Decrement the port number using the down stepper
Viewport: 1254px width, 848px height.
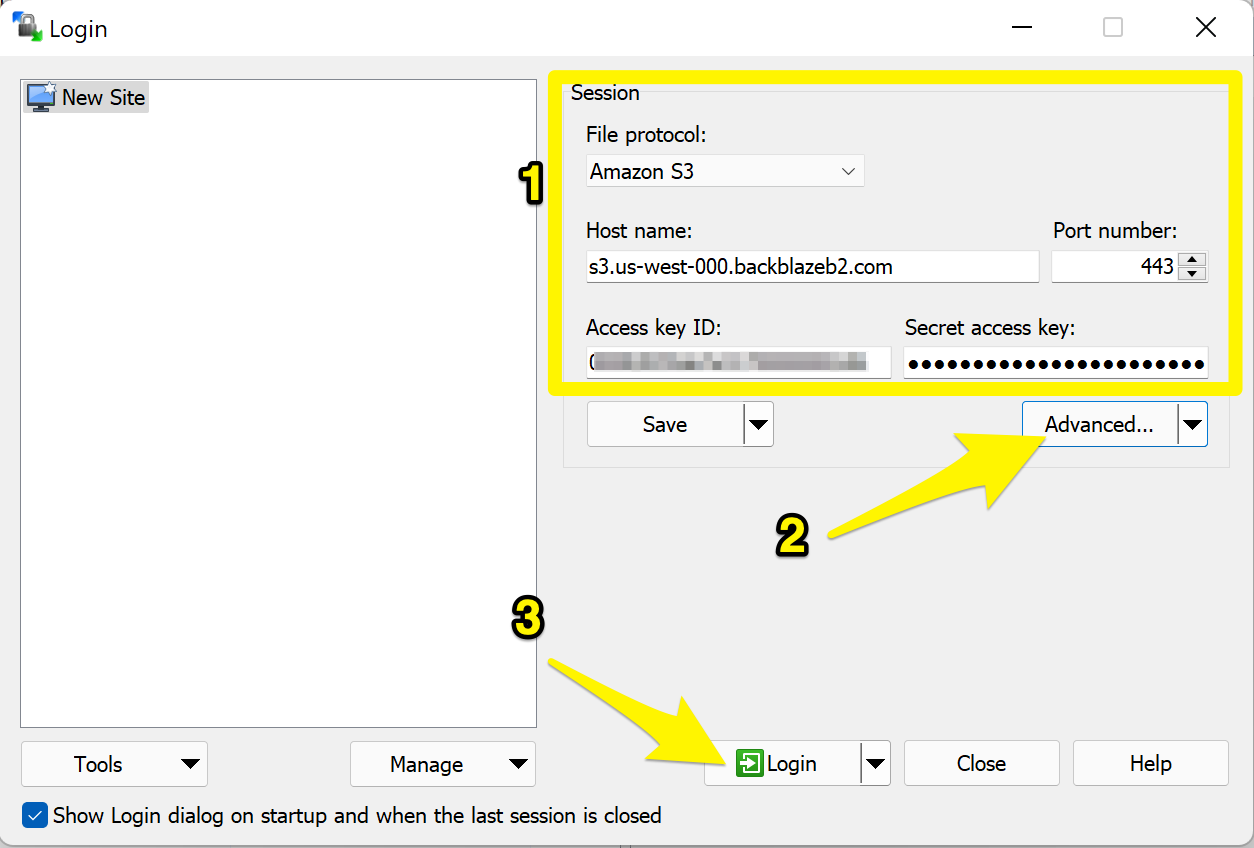click(x=1192, y=273)
